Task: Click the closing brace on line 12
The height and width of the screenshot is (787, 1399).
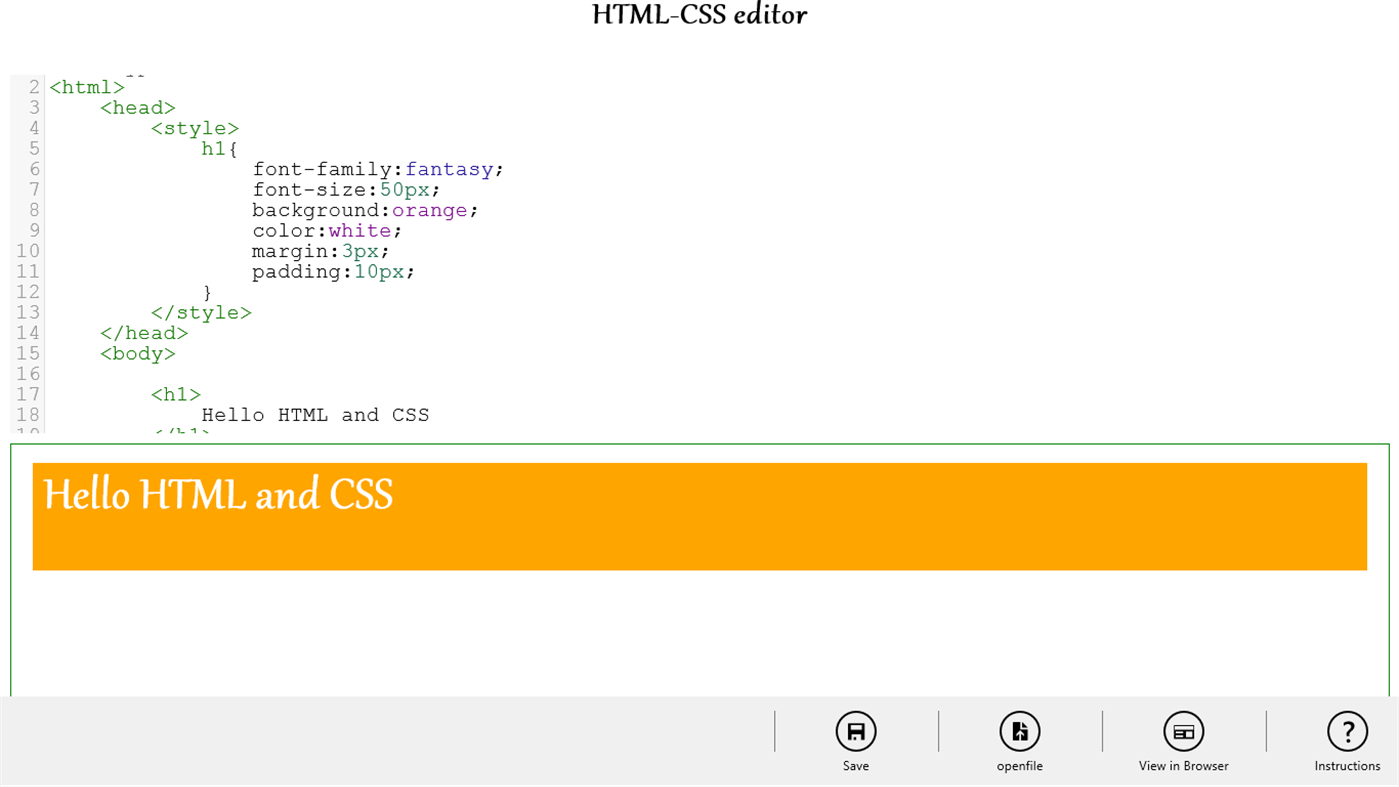Action: click(208, 293)
